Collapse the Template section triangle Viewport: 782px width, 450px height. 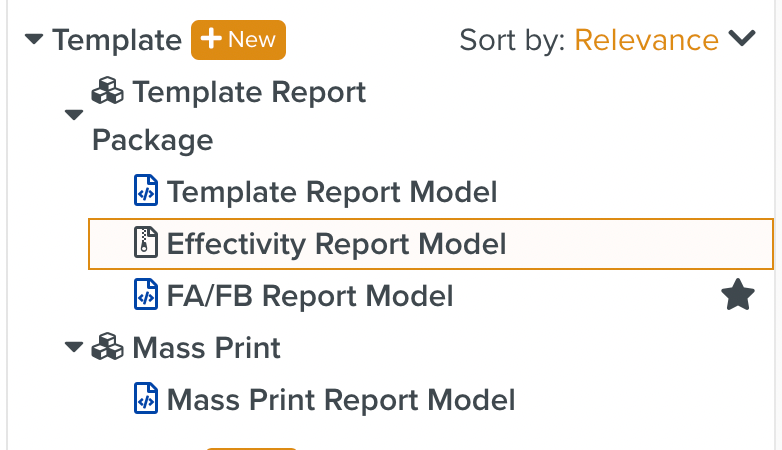pos(35,40)
